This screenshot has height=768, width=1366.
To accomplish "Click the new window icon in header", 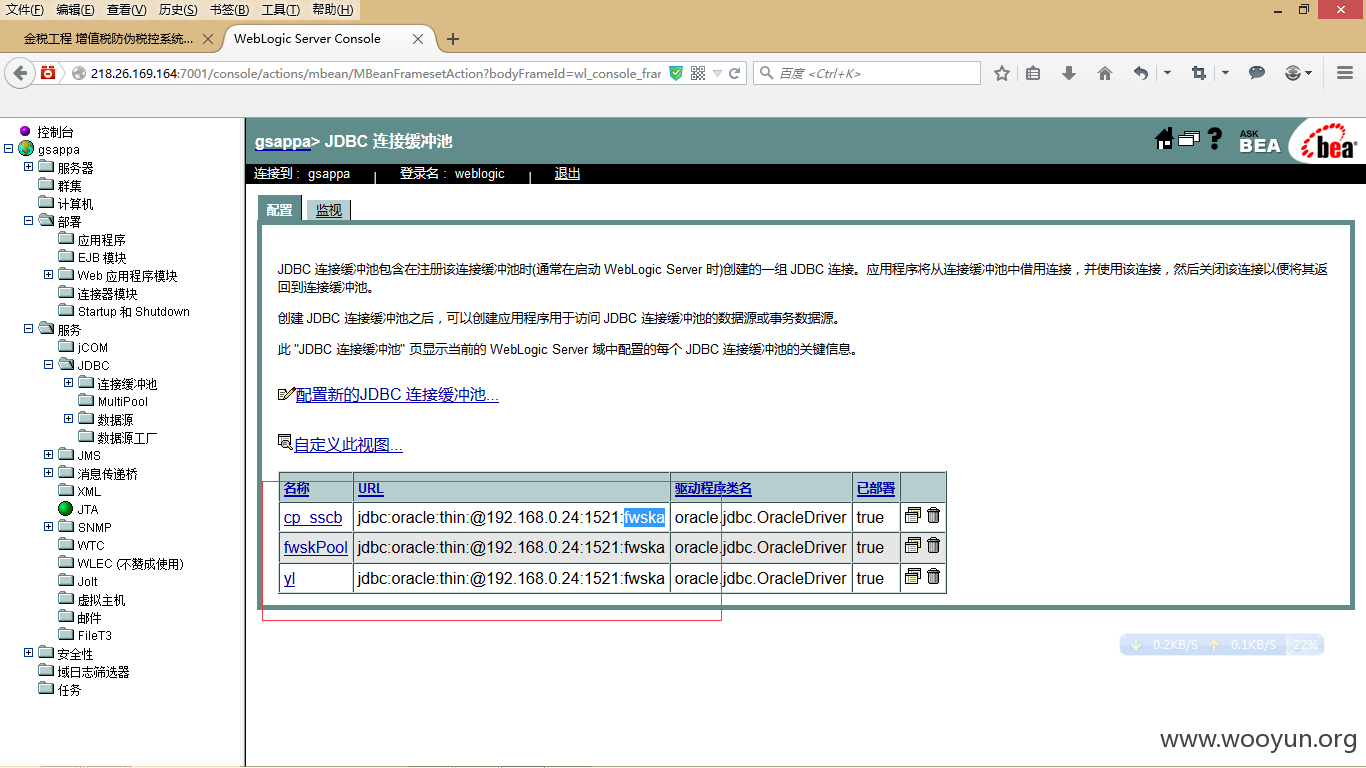I will pyautogui.click(x=1189, y=139).
